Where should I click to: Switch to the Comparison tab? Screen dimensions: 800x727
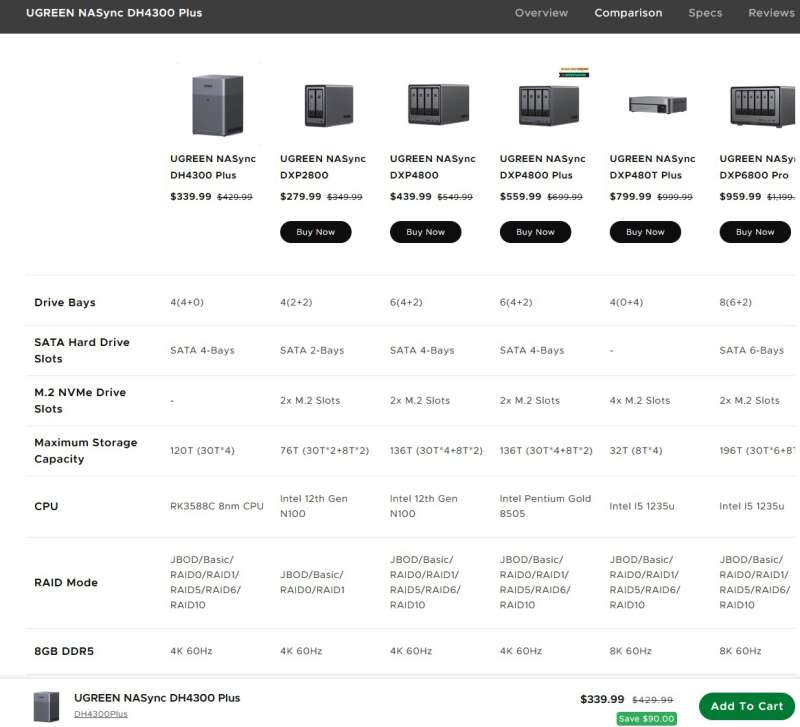628,13
